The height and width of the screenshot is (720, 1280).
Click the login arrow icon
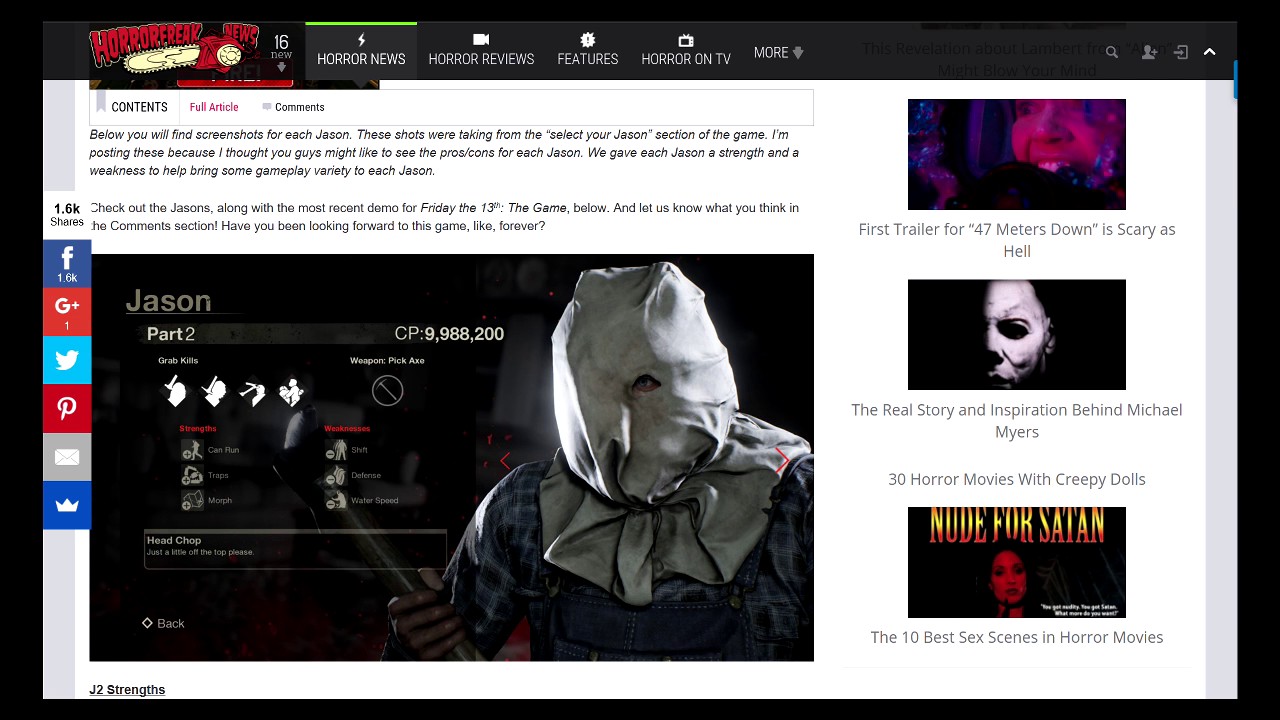pyautogui.click(x=1181, y=52)
